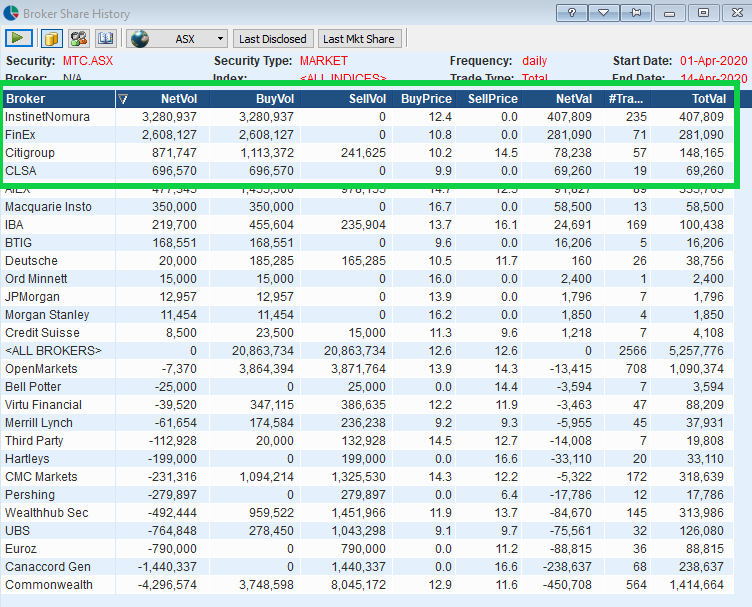The width and height of the screenshot is (752, 607).
Task: Click the daily frequency value
Action: pyautogui.click(x=534, y=61)
